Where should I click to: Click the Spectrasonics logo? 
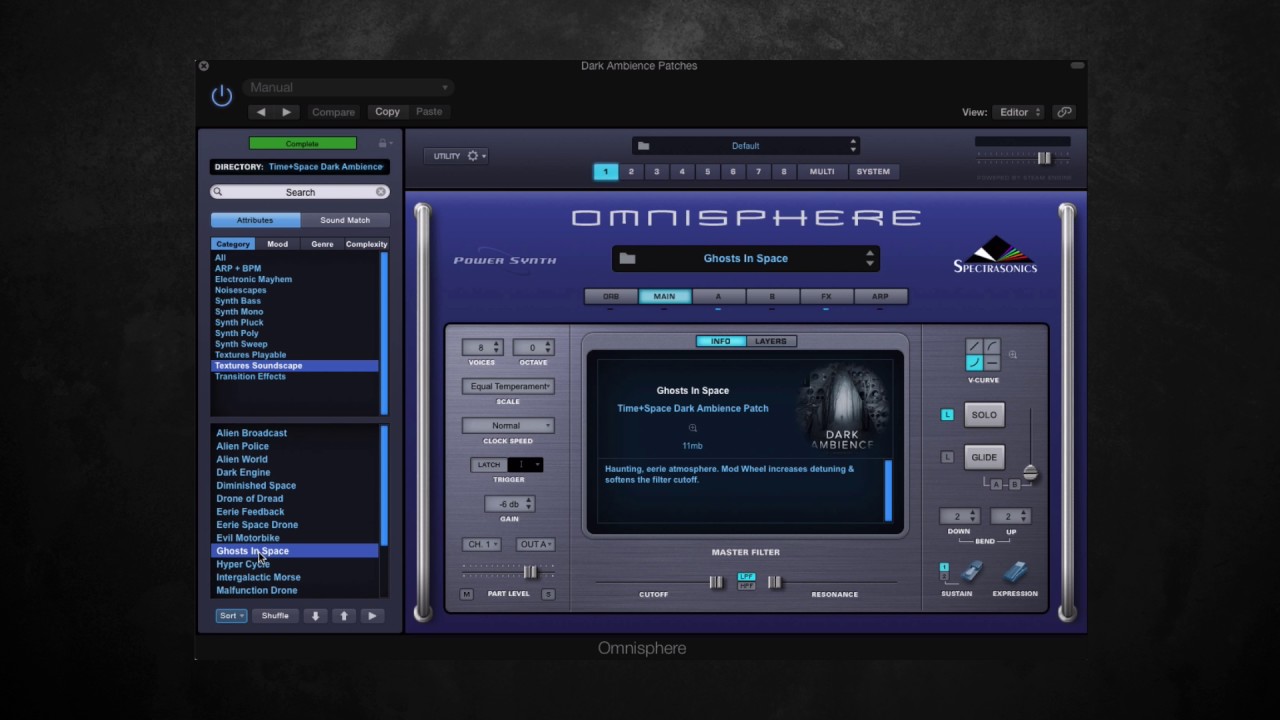995,254
